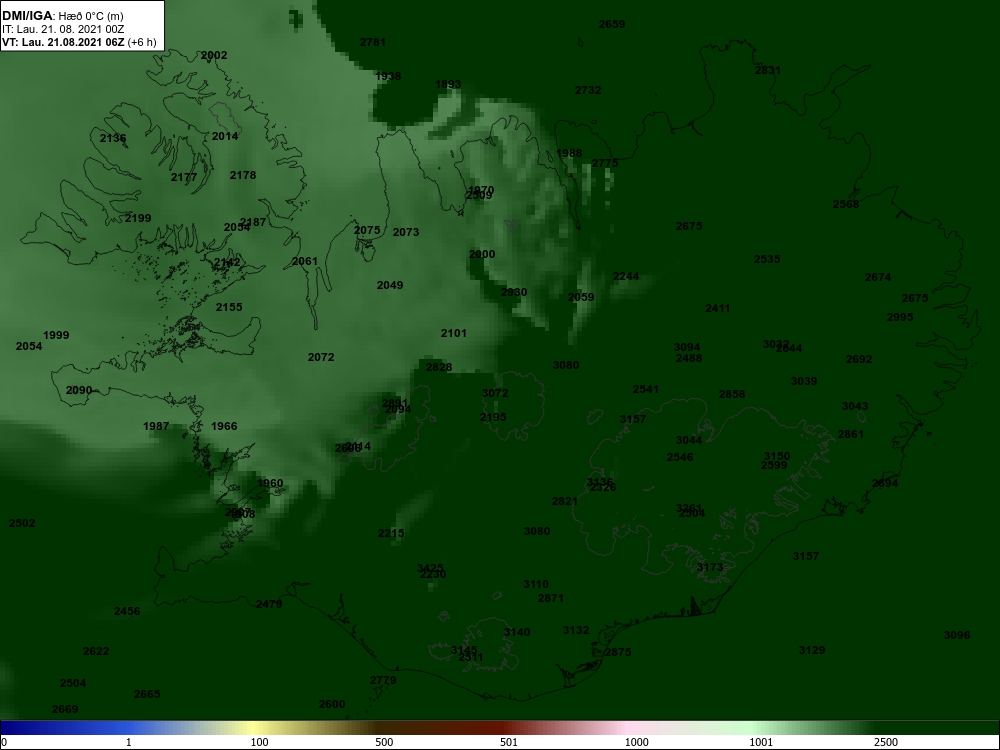
Task: Click the map value "2732"
Action: coord(587,90)
